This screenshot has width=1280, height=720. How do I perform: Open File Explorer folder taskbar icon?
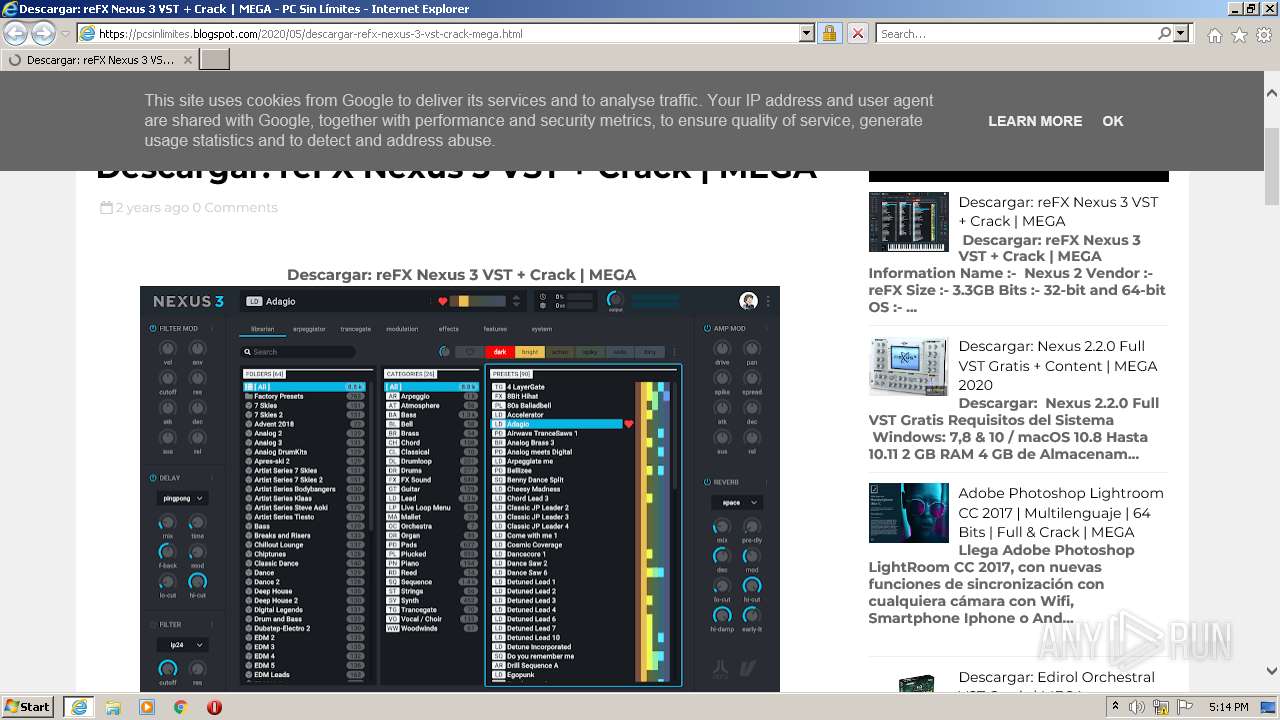coord(113,707)
